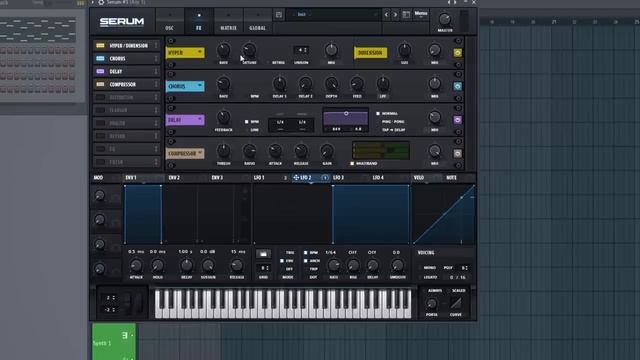Toggle the Chorus effect power button

(x=458, y=86)
